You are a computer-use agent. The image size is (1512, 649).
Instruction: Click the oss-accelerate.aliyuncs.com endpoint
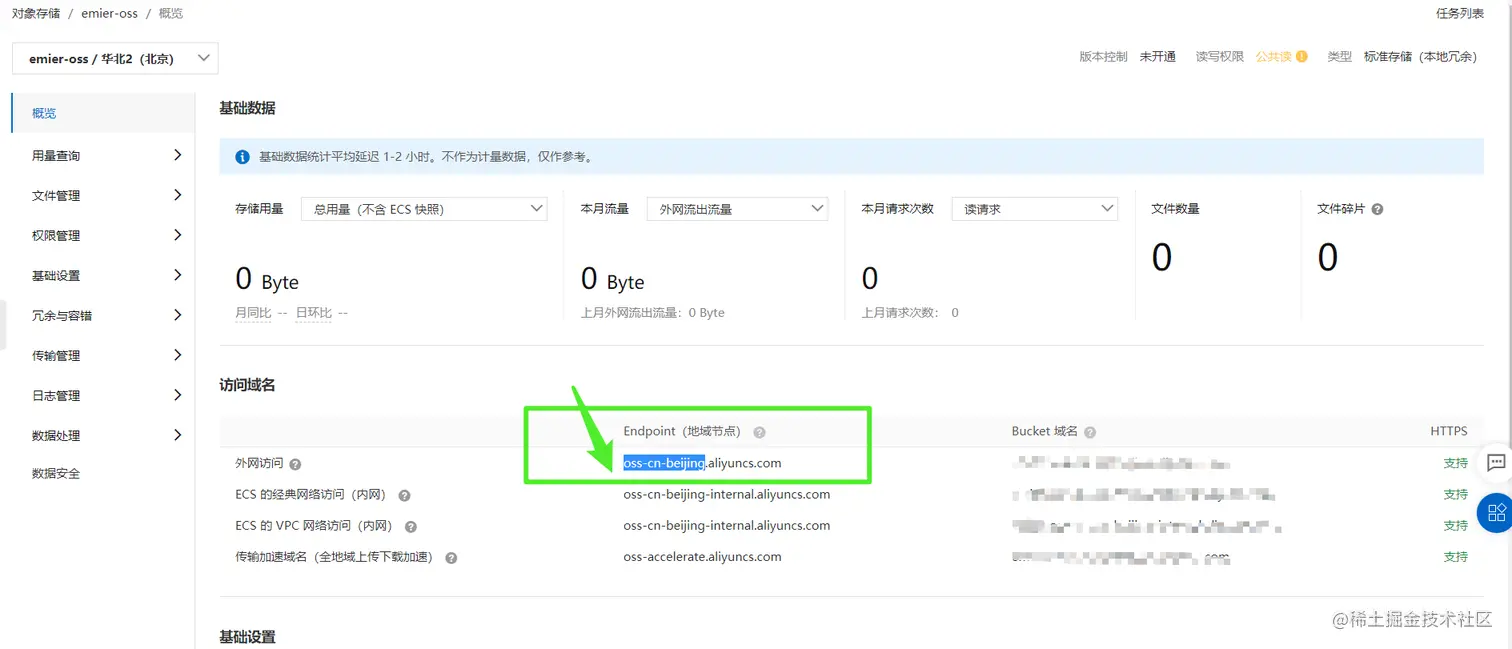click(x=702, y=557)
